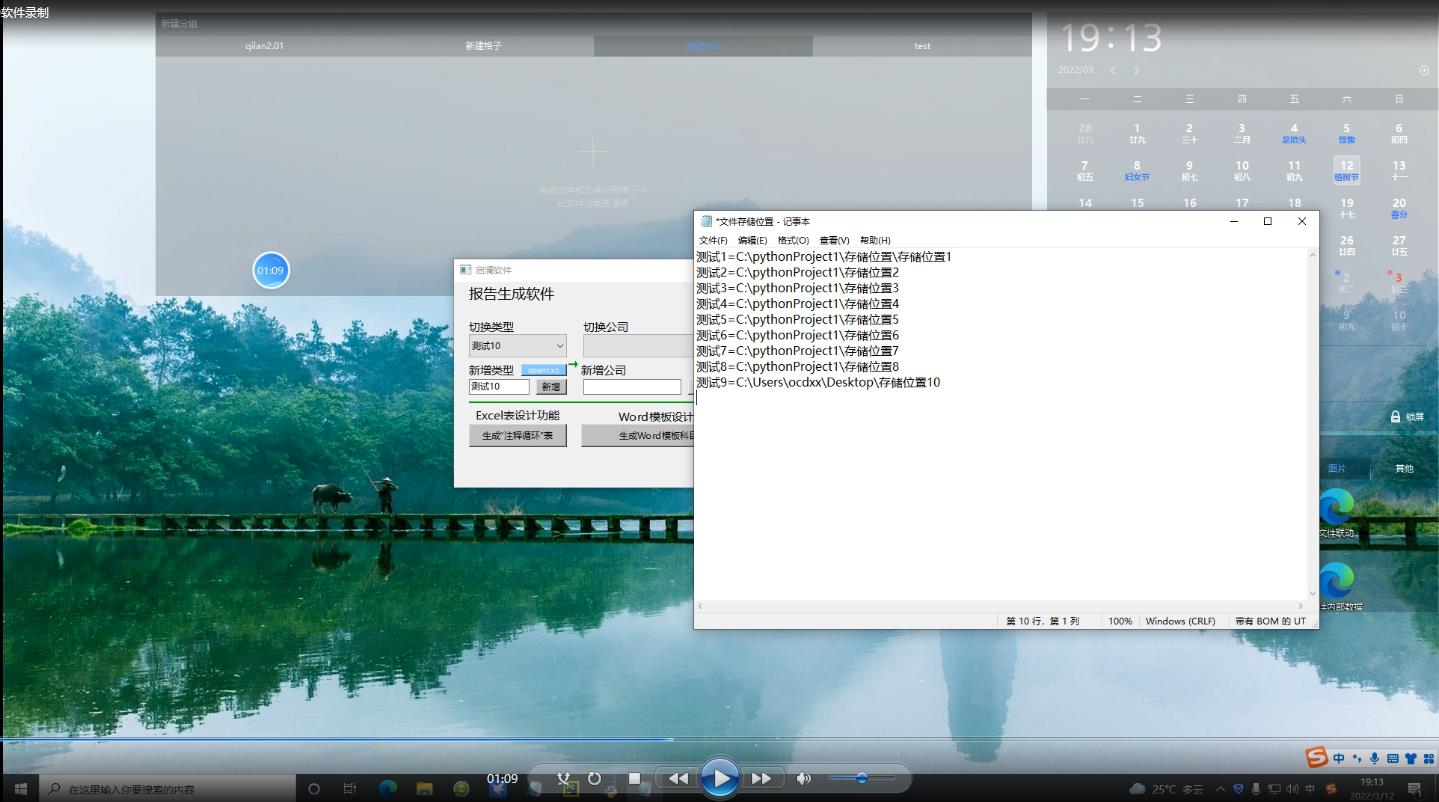The width and height of the screenshot is (1439, 802).
Task: Click the Next/fast-forward playback button
Action: (x=761, y=778)
